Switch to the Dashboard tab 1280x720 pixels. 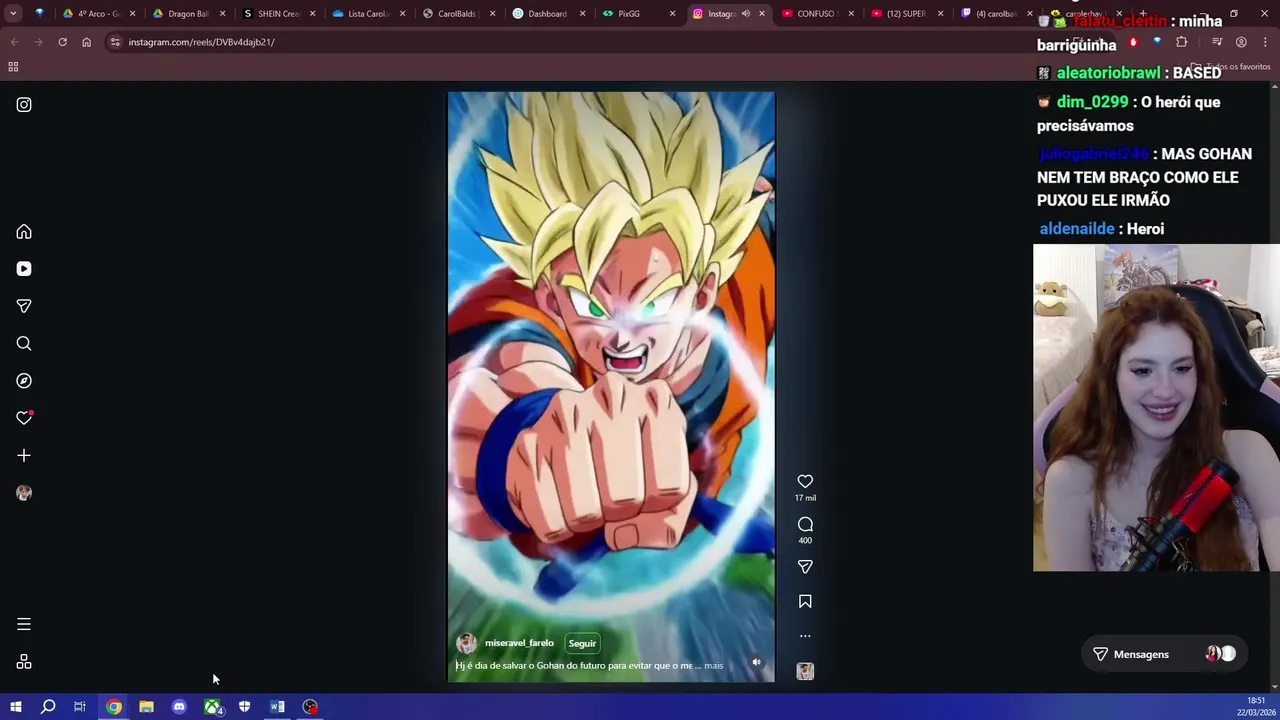pos(547,14)
